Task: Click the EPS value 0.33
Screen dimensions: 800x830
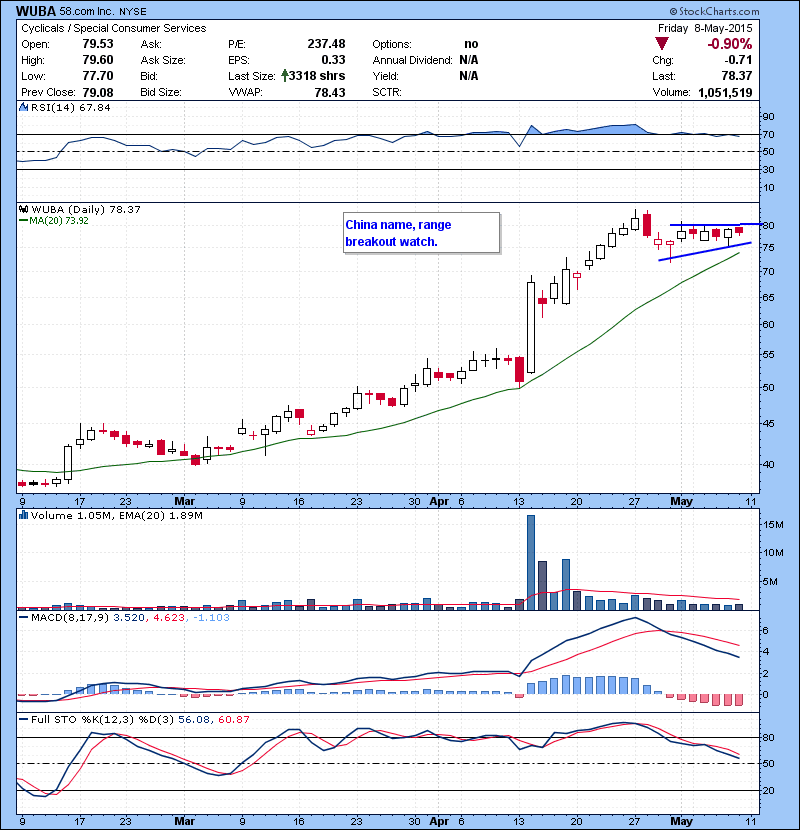Action: point(333,60)
